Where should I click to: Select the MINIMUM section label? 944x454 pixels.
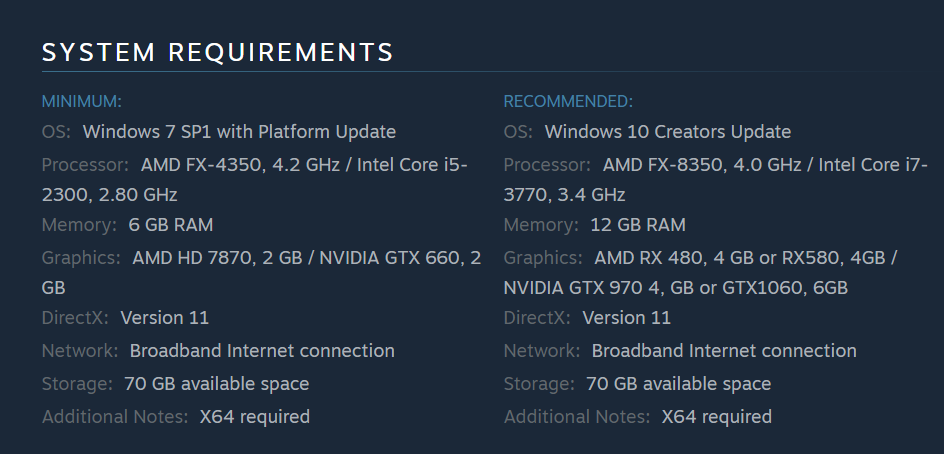[x=81, y=101]
